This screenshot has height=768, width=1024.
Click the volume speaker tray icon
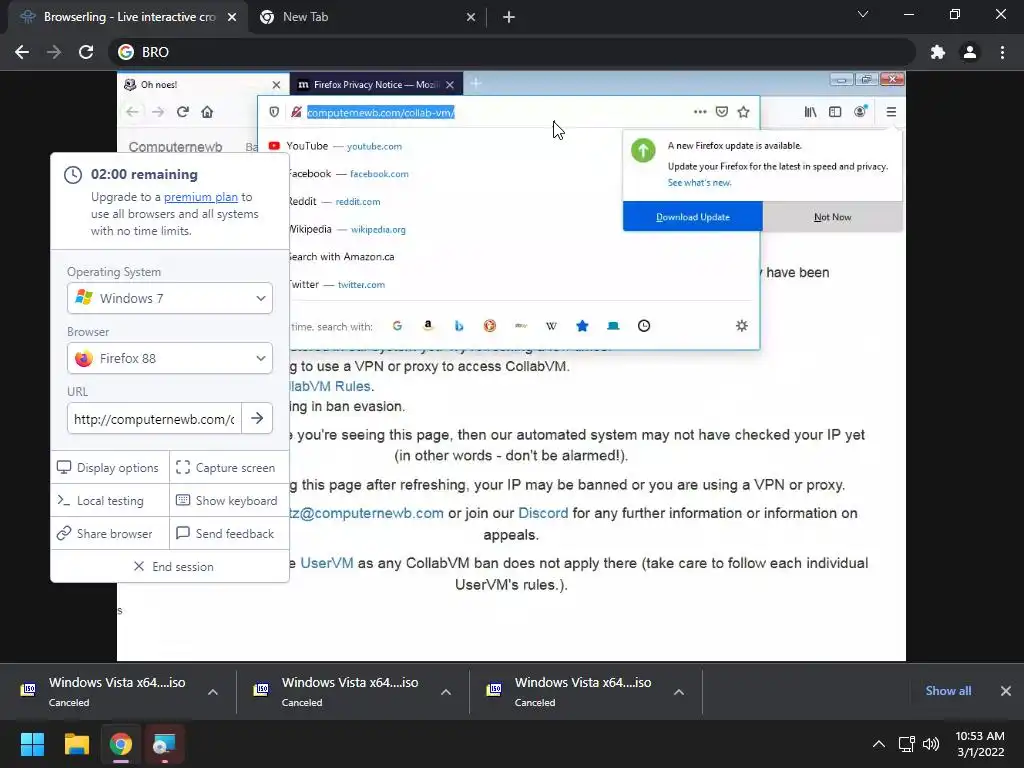point(931,744)
